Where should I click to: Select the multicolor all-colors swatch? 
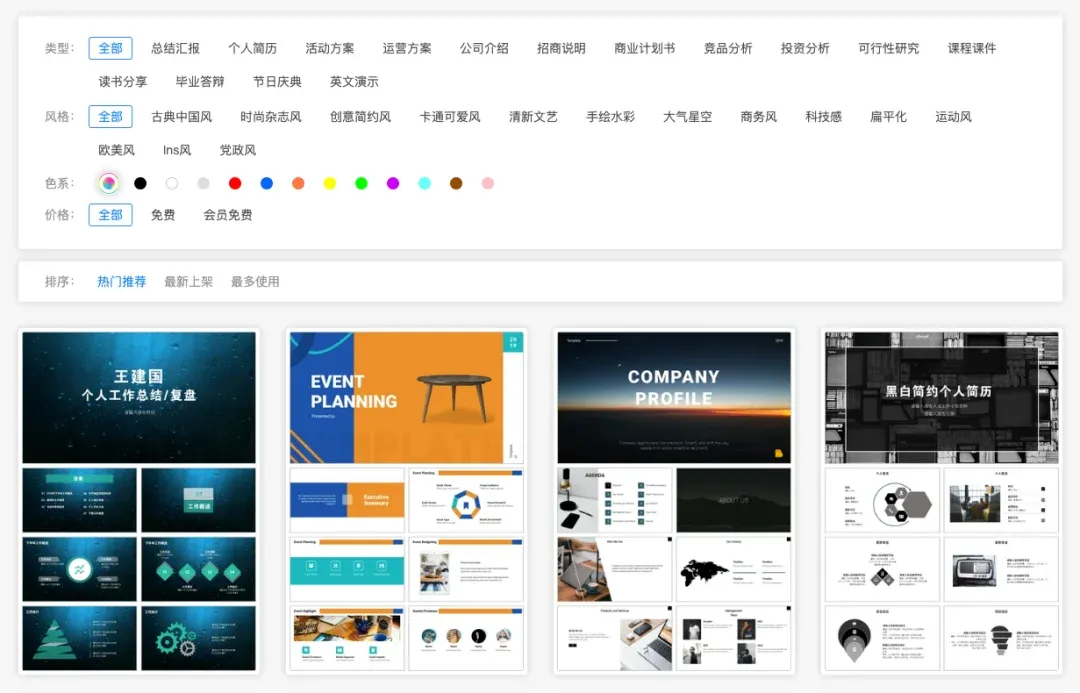pyautogui.click(x=109, y=183)
